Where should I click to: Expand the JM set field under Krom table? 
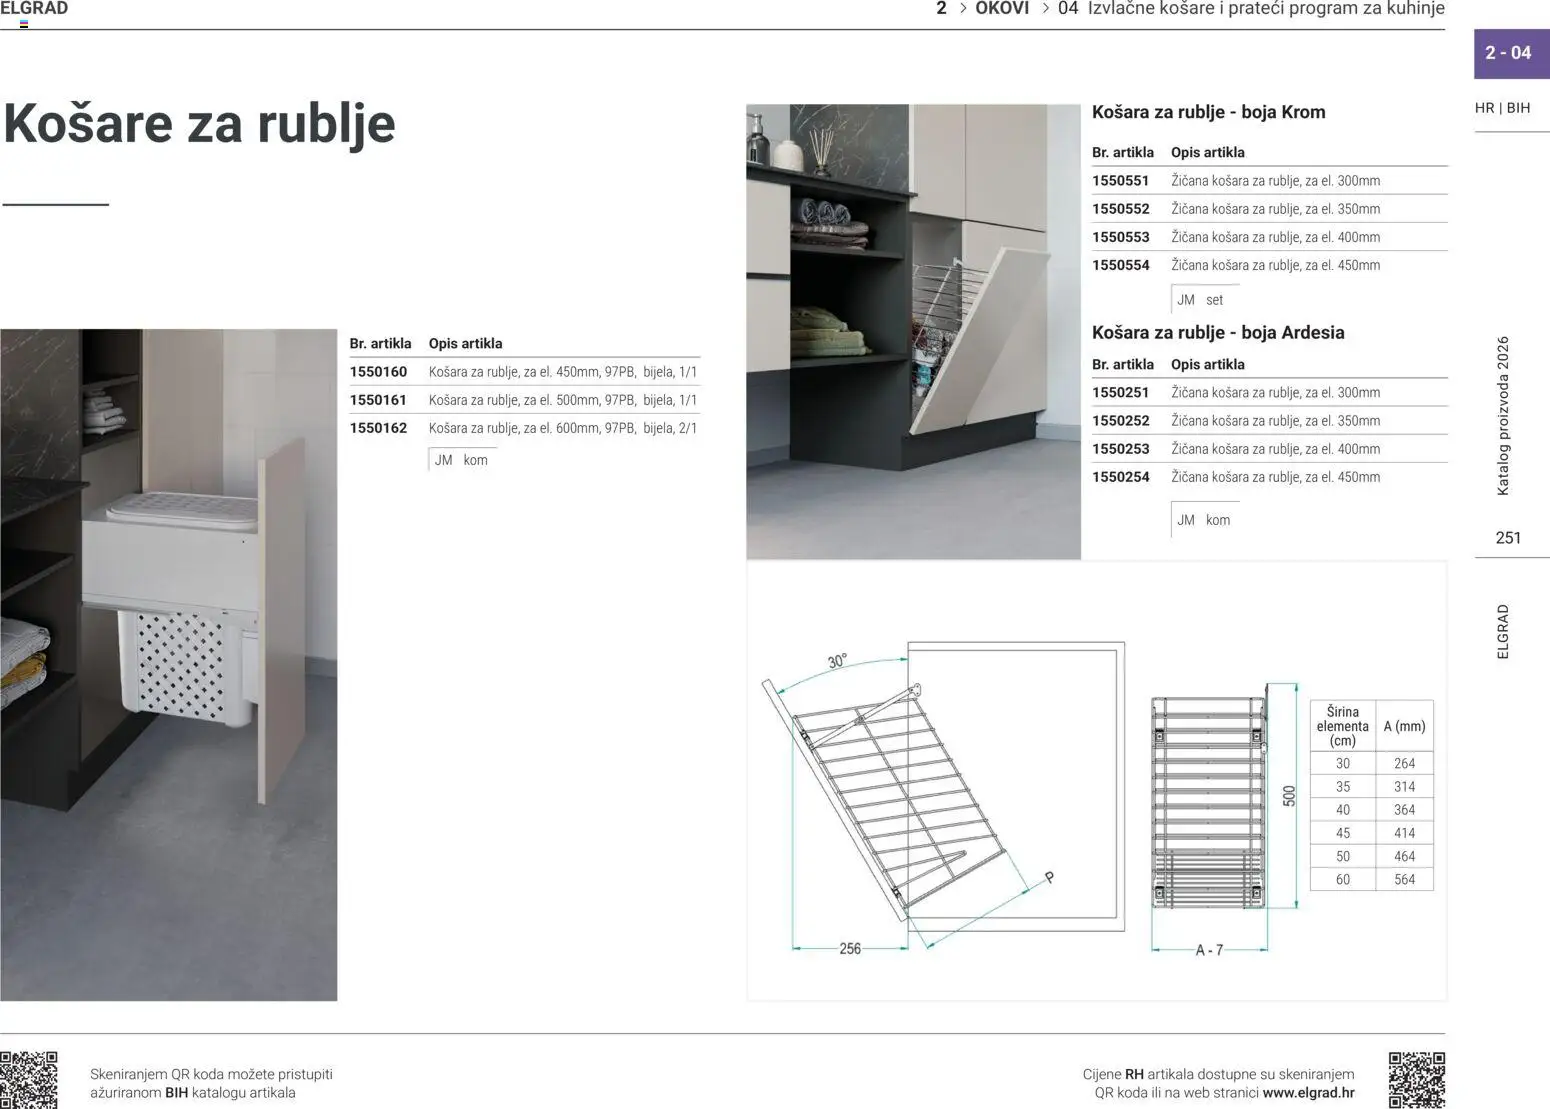click(1200, 299)
